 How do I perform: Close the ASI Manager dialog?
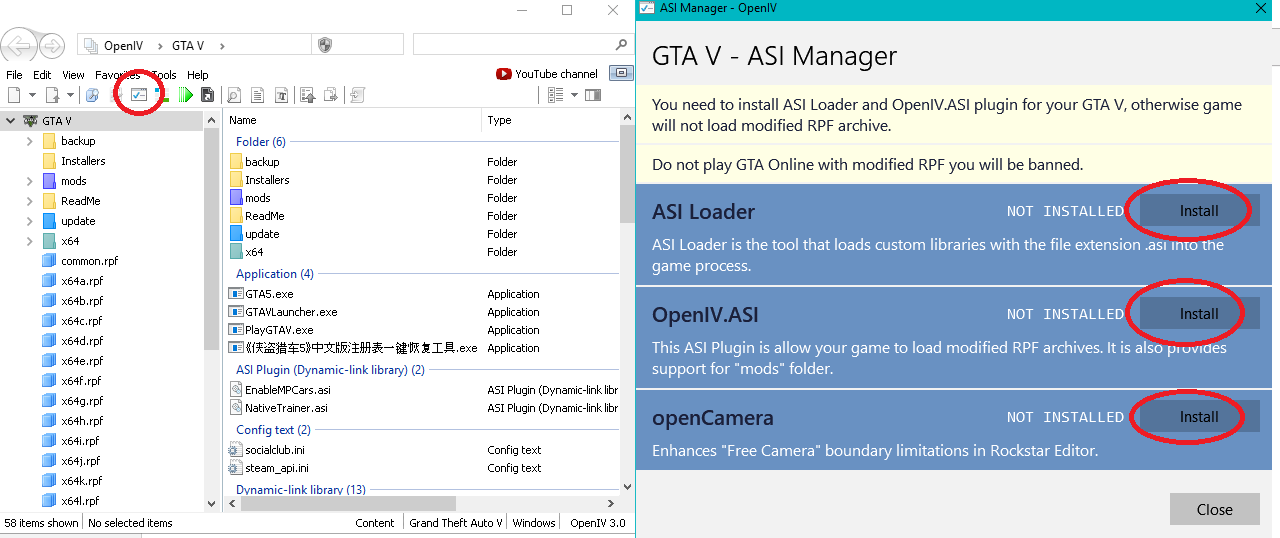(x=1214, y=509)
